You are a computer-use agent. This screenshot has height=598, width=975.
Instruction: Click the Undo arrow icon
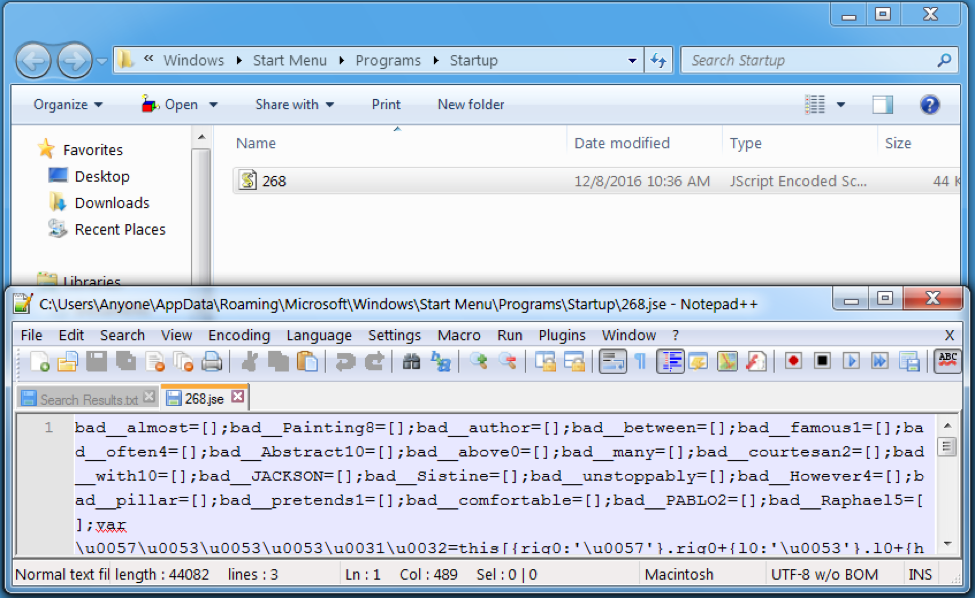click(x=344, y=361)
